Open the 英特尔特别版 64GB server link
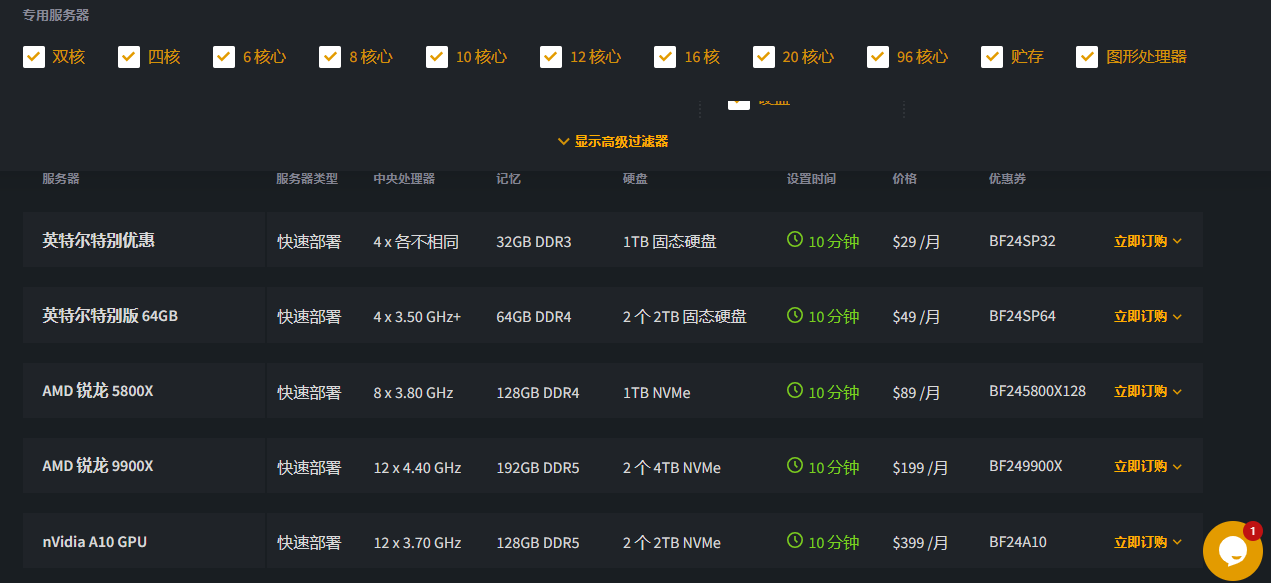The height and width of the screenshot is (583, 1271). [110, 316]
